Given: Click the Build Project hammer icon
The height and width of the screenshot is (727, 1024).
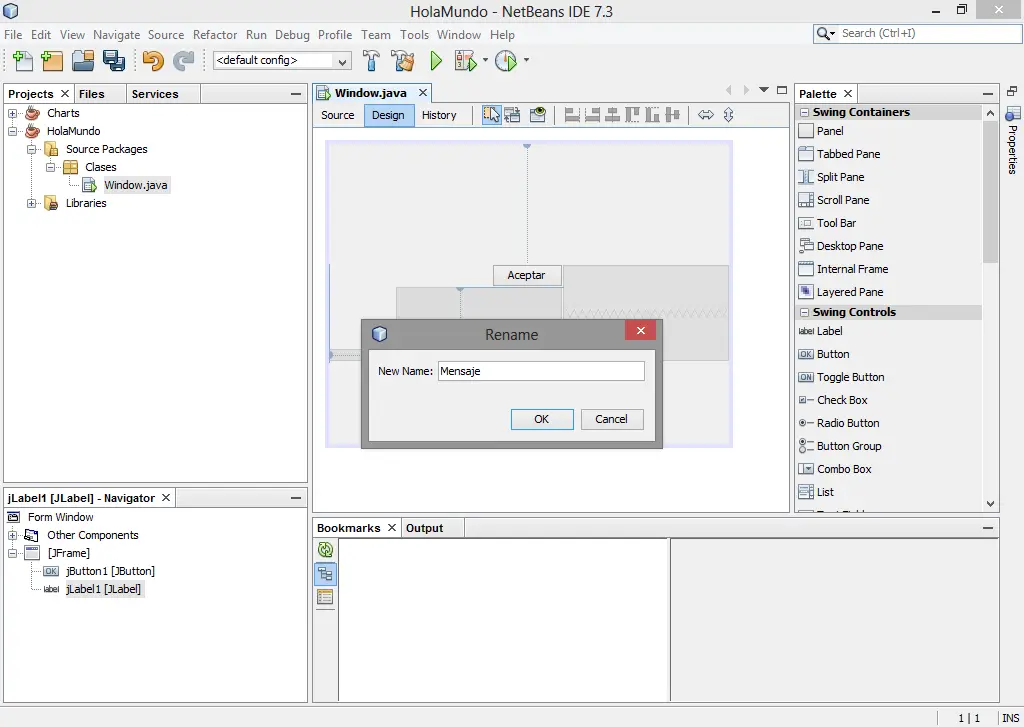Looking at the screenshot, I should pos(371,60).
